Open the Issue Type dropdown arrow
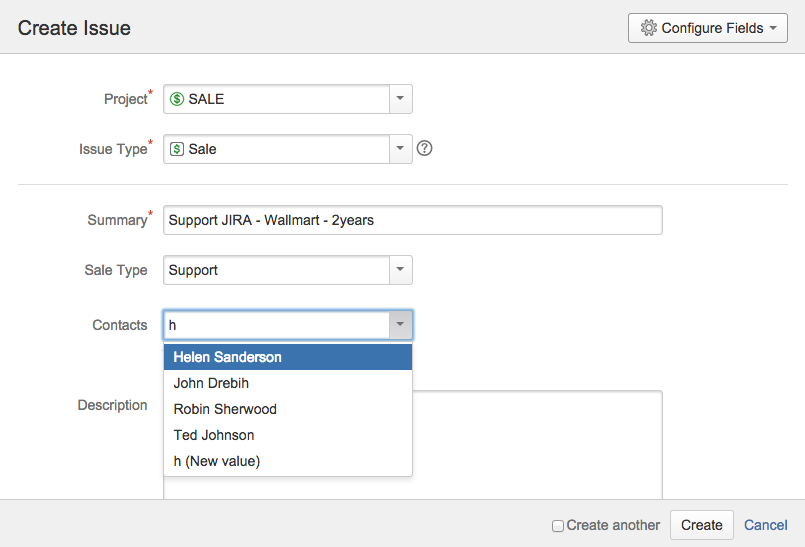Viewport: 805px width, 547px height. [400, 149]
